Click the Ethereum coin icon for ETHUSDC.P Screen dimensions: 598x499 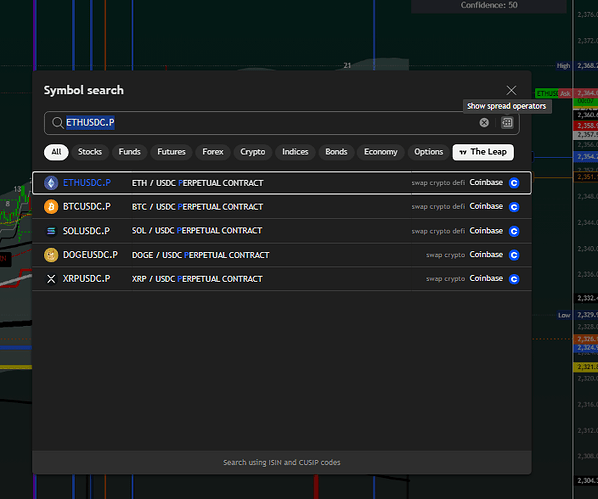coord(51,183)
